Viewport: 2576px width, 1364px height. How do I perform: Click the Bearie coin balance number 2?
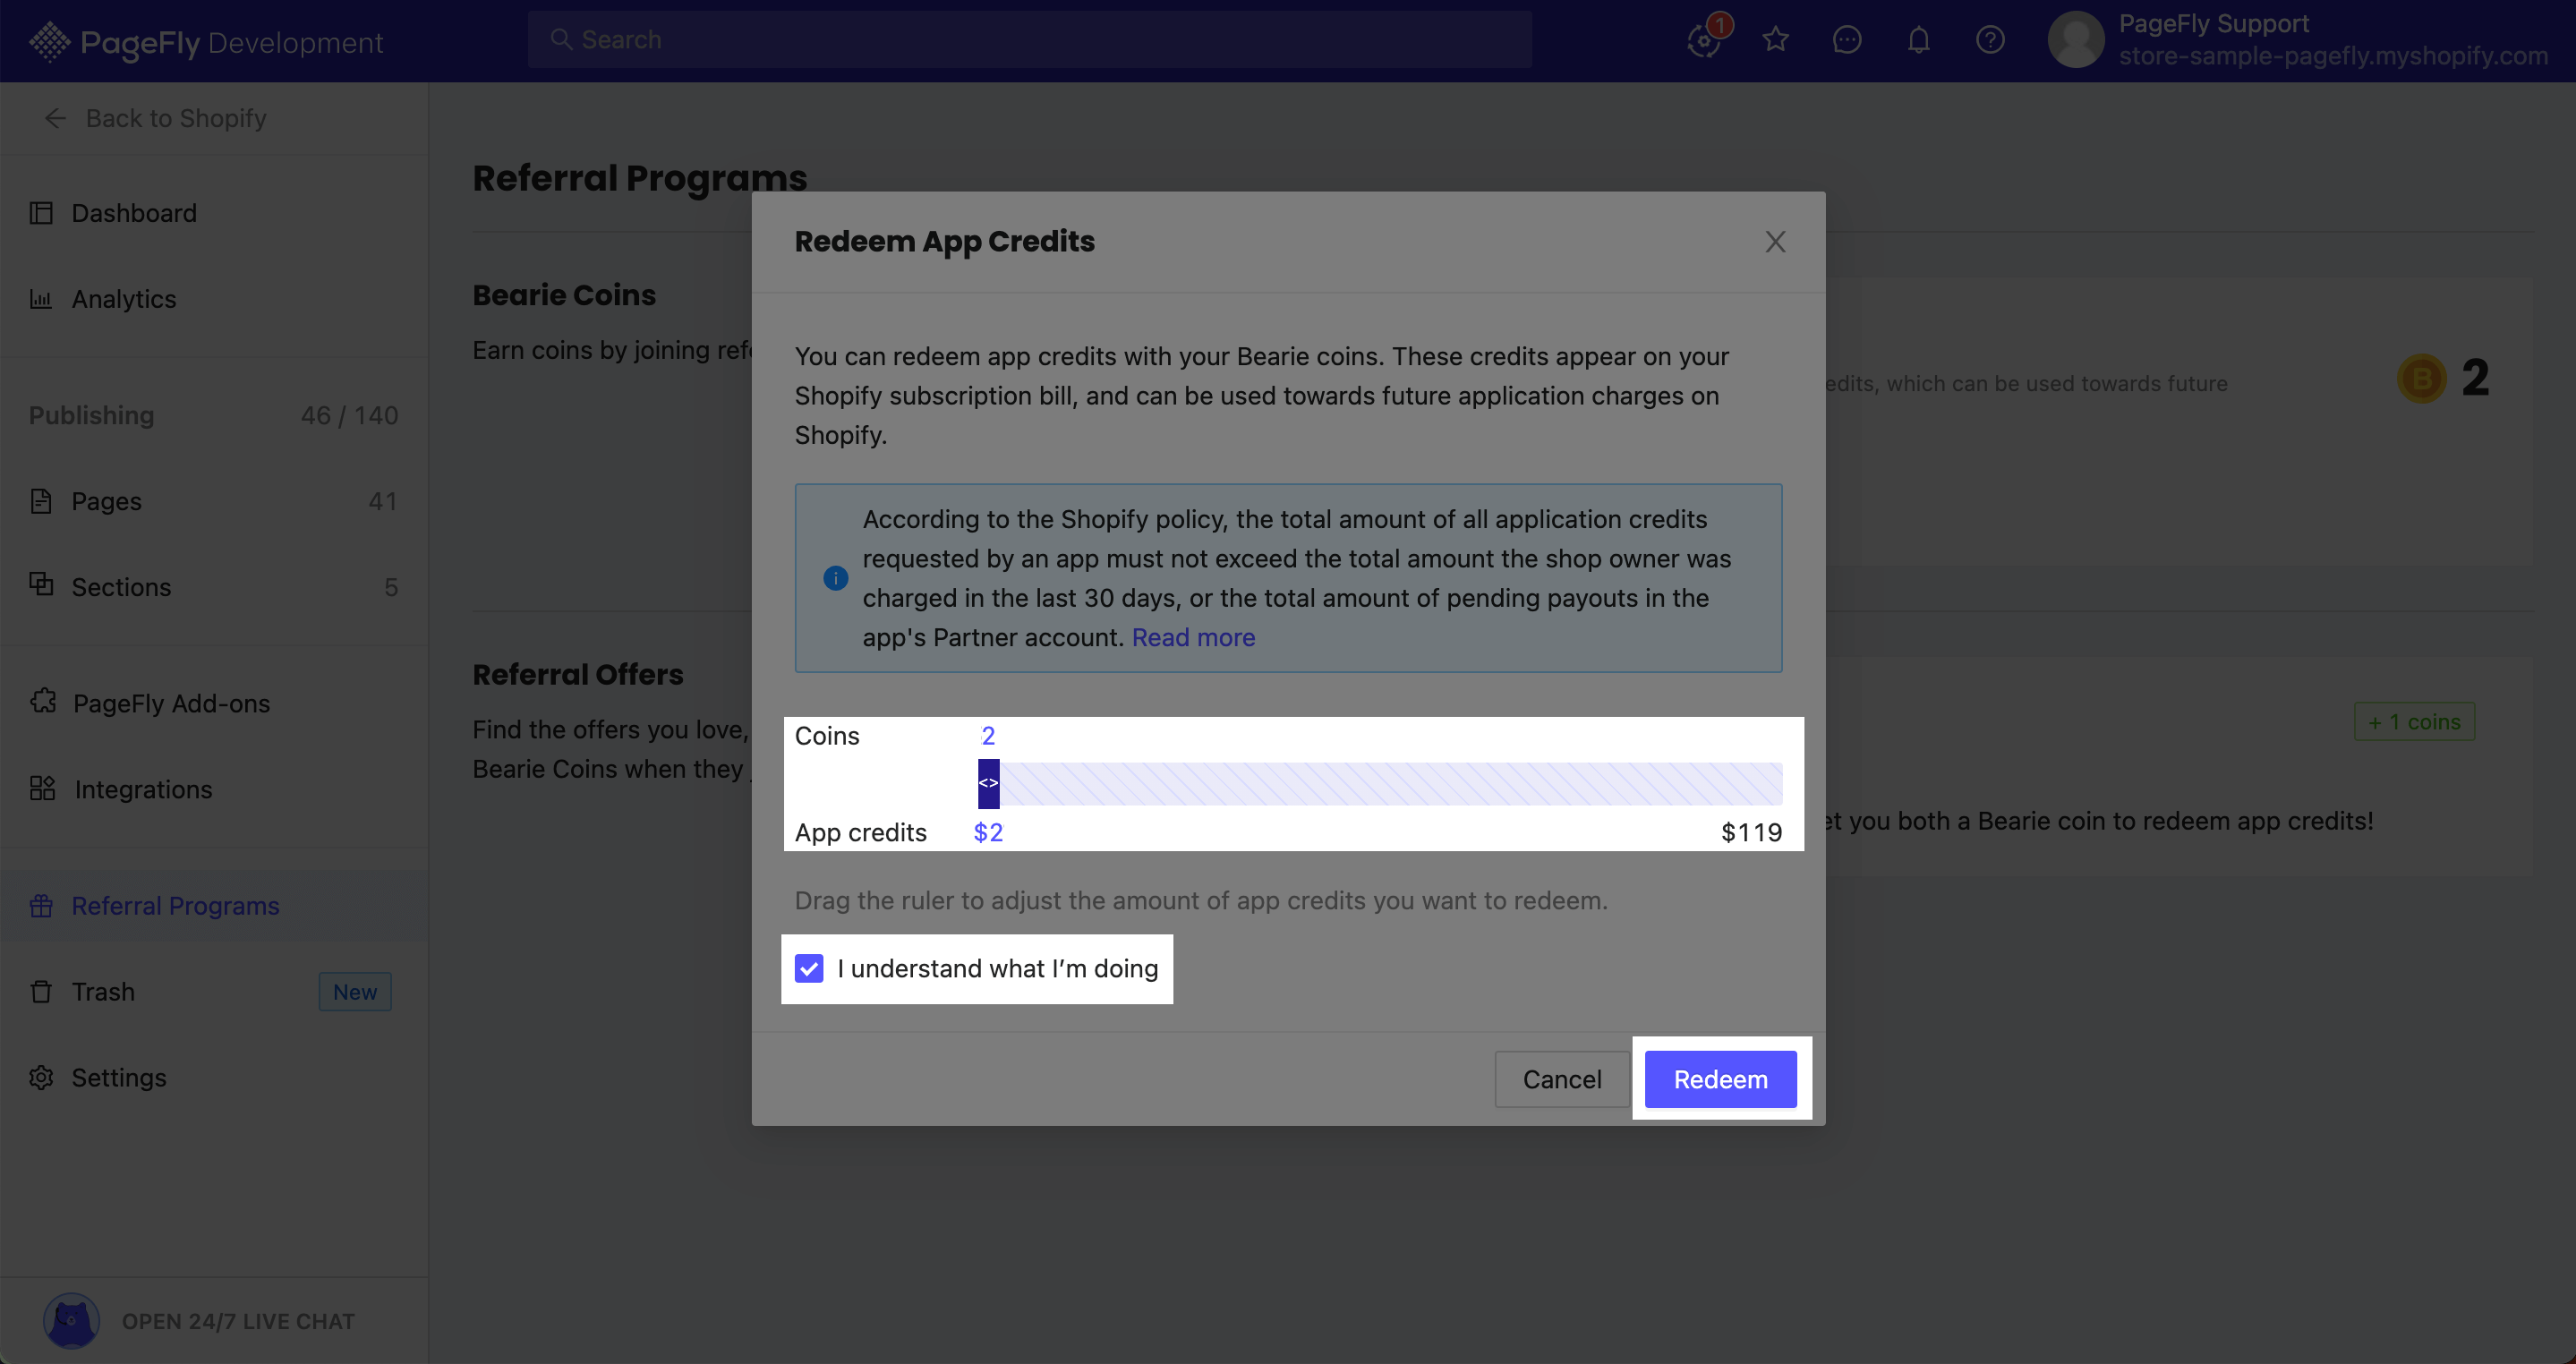pos(2475,378)
